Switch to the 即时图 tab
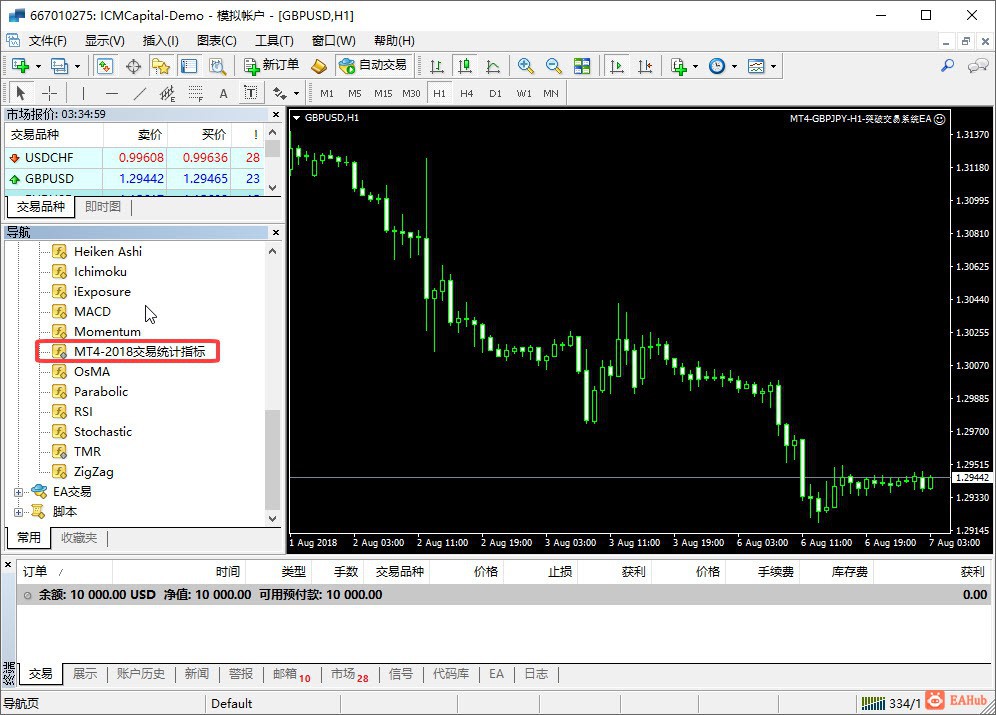The image size is (996, 715). tap(103, 206)
